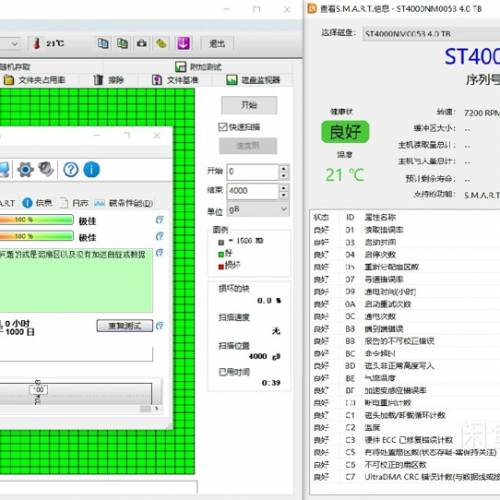
Task: Select the 07 寻道错误率 SMART row
Action: [x=405, y=279]
